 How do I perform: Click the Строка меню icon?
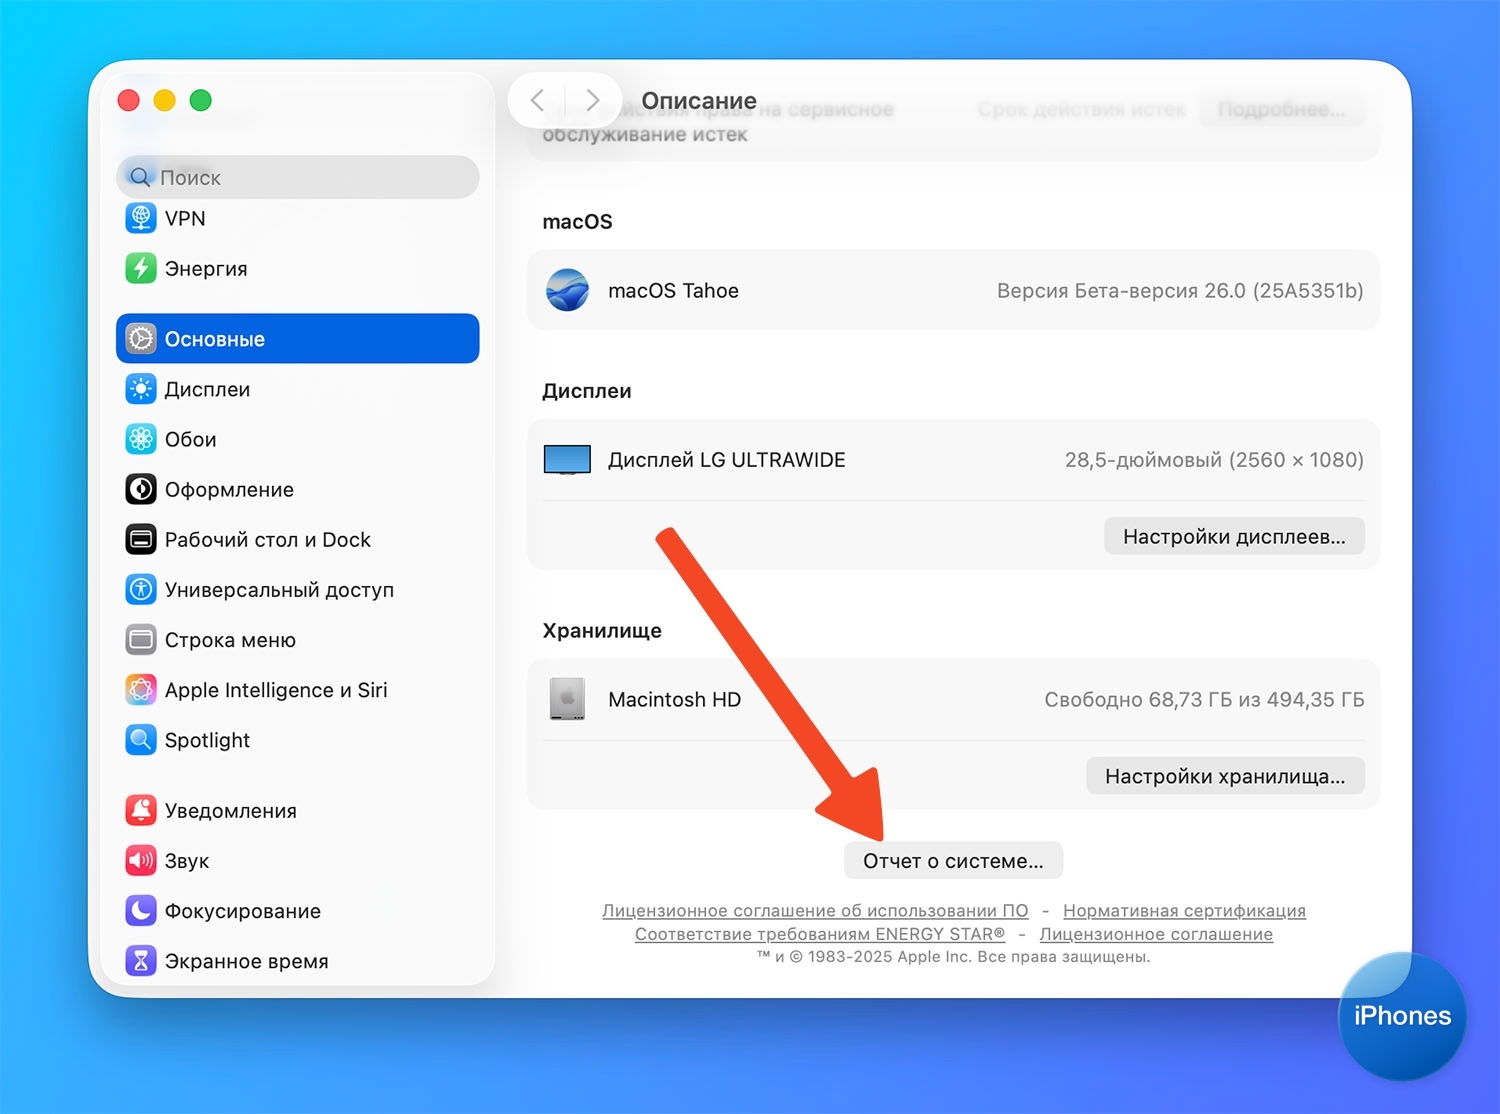point(141,639)
